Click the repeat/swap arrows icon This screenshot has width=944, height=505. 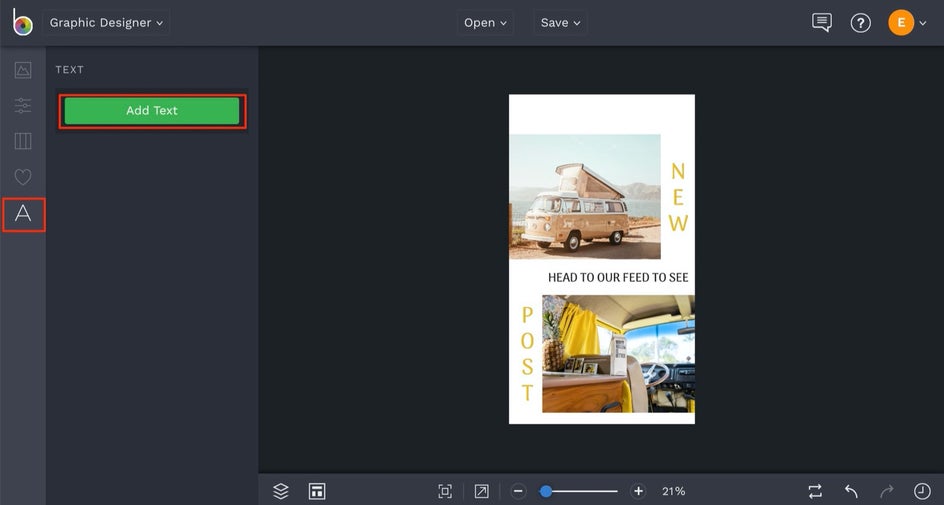(x=815, y=491)
